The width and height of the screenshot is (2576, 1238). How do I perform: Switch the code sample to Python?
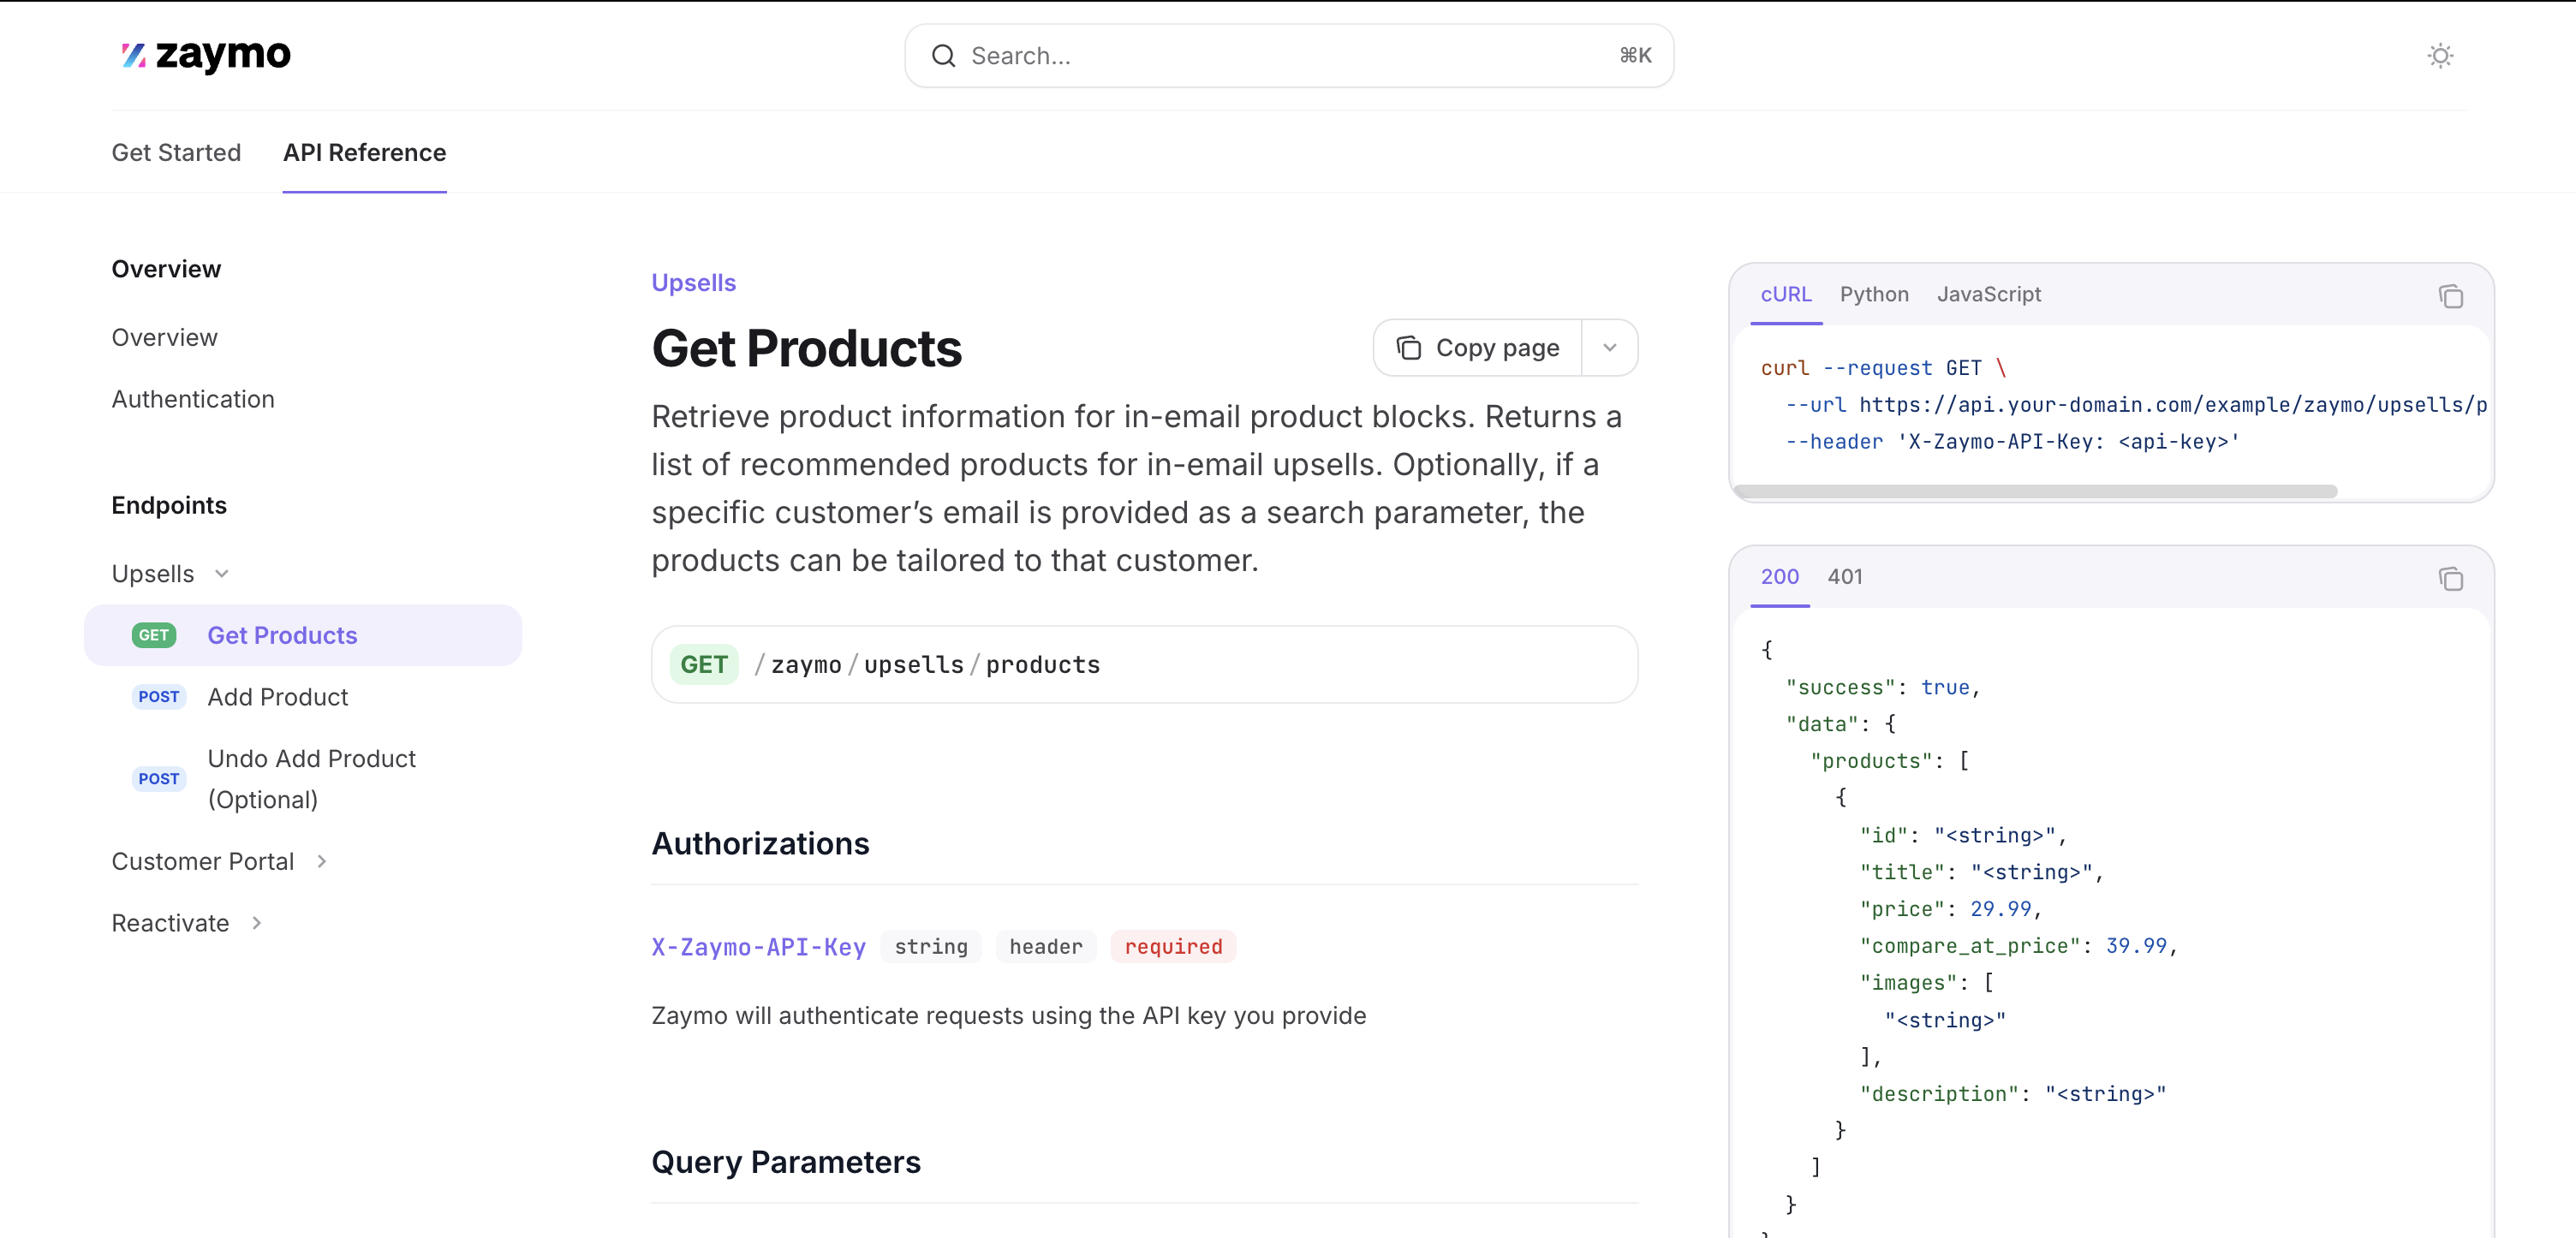tap(1874, 294)
